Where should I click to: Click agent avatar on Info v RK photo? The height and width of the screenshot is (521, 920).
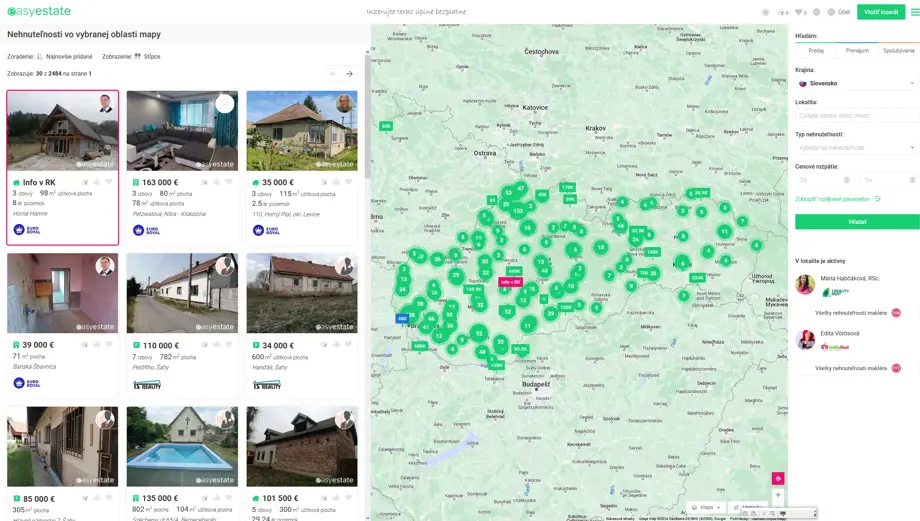[x=106, y=104]
